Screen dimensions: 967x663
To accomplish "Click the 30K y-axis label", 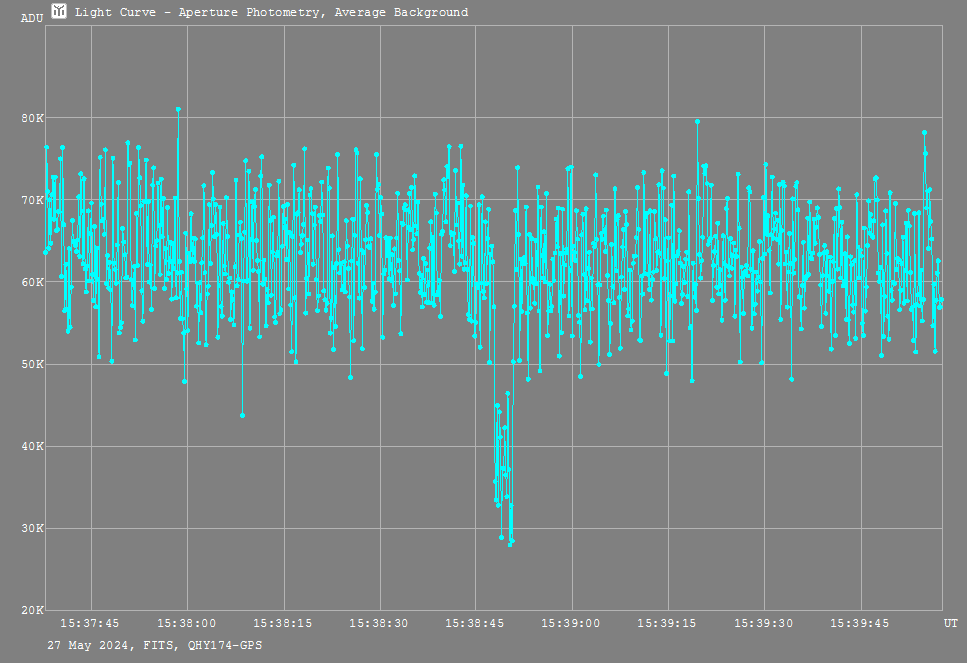I will coord(33,528).
